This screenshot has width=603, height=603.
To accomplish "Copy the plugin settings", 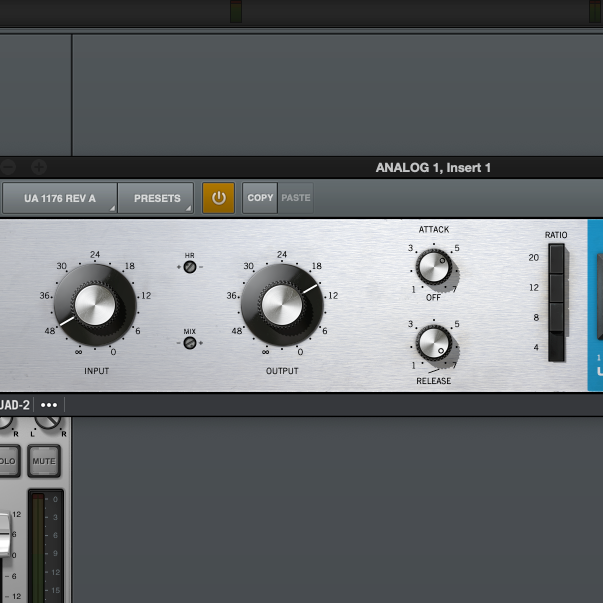I will click(x=260, y=198).
